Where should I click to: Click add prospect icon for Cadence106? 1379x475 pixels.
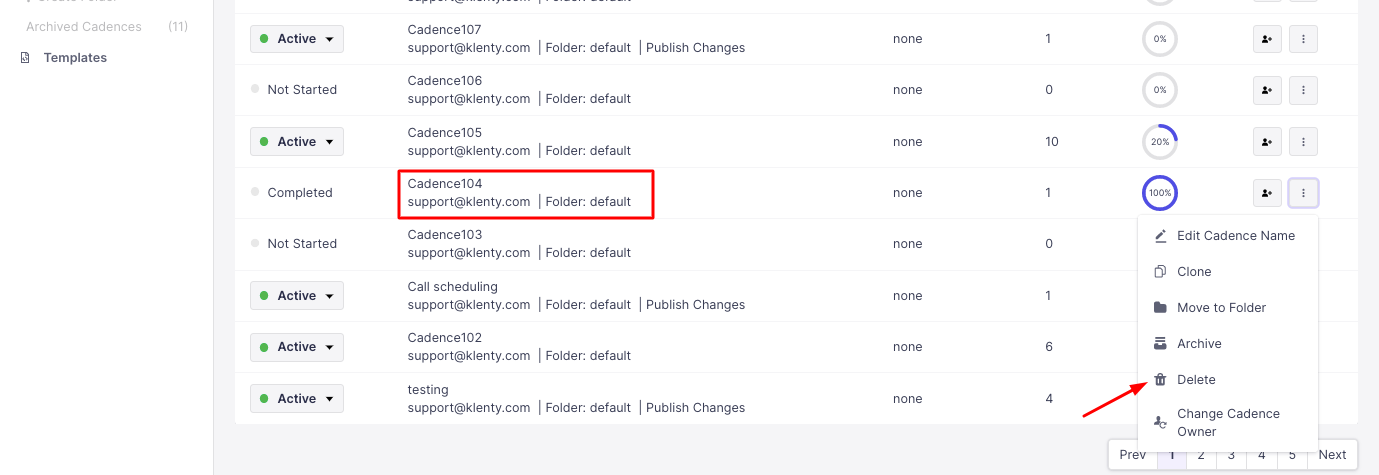tap(1267, 90)
